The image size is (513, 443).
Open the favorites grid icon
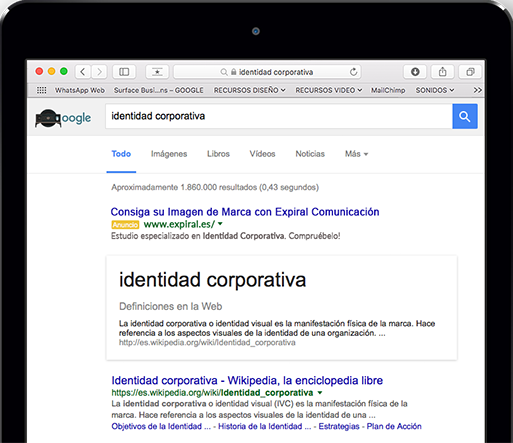42,90
